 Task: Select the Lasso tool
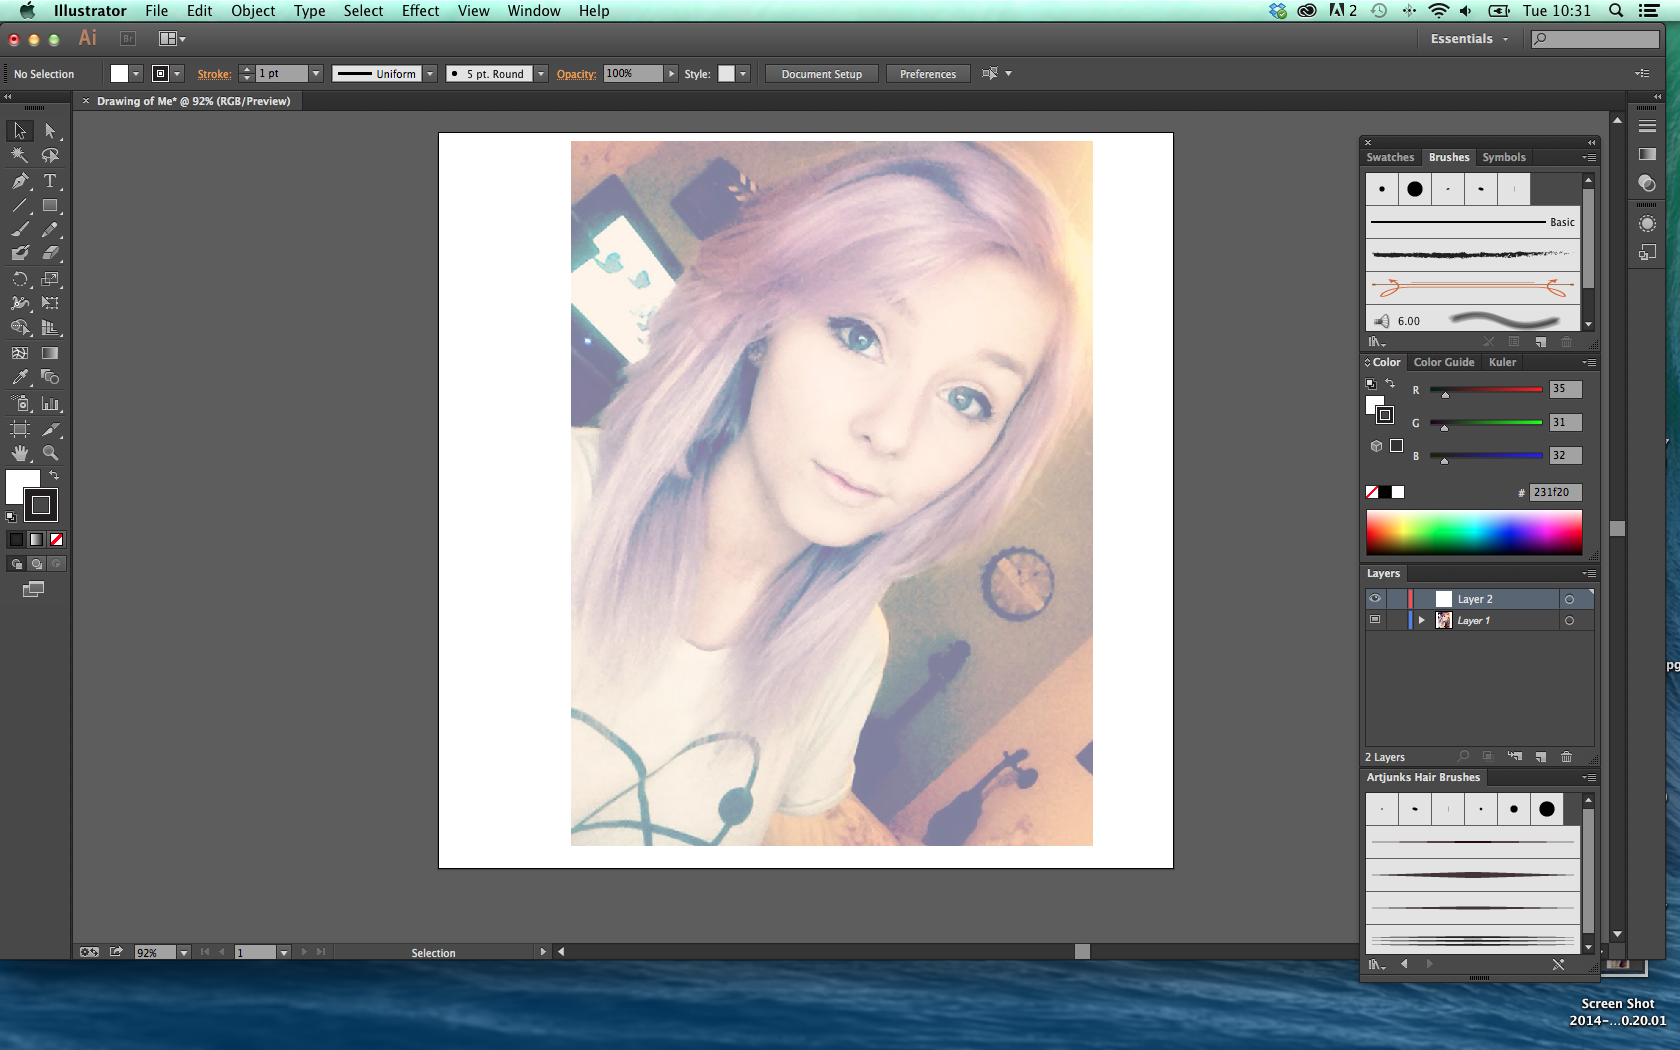[50, 155]
